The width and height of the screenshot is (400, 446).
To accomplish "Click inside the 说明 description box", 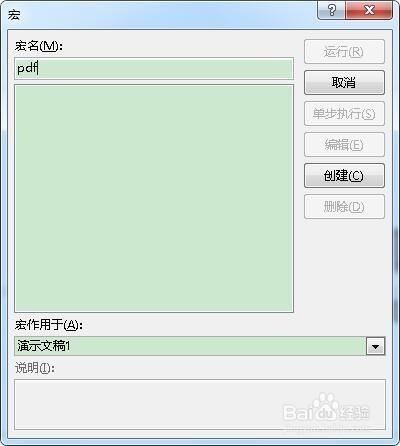I will [200, 404].
